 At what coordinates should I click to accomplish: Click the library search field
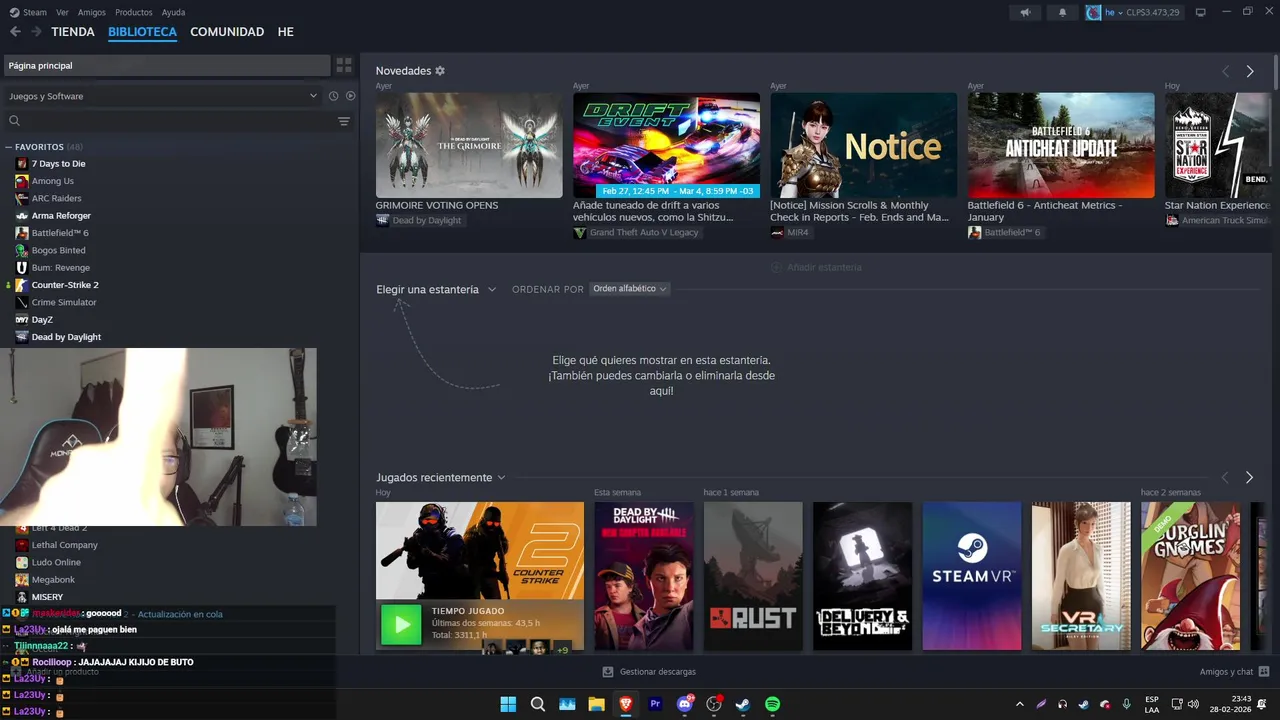coord(165,121)
